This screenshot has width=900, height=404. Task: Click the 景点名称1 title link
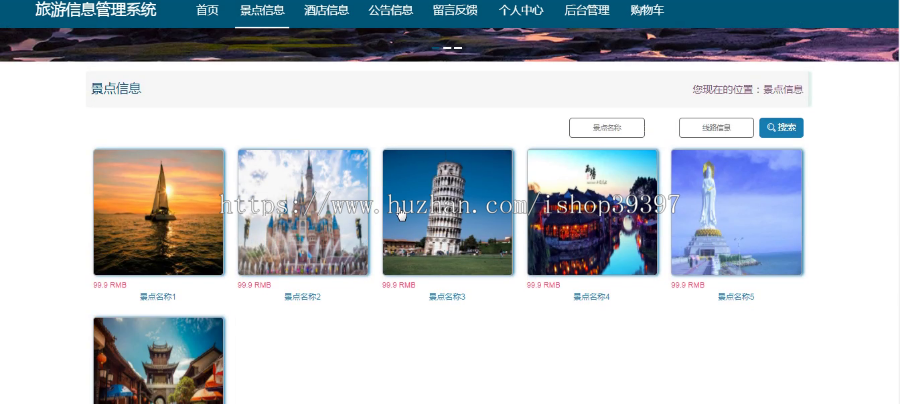158,297
